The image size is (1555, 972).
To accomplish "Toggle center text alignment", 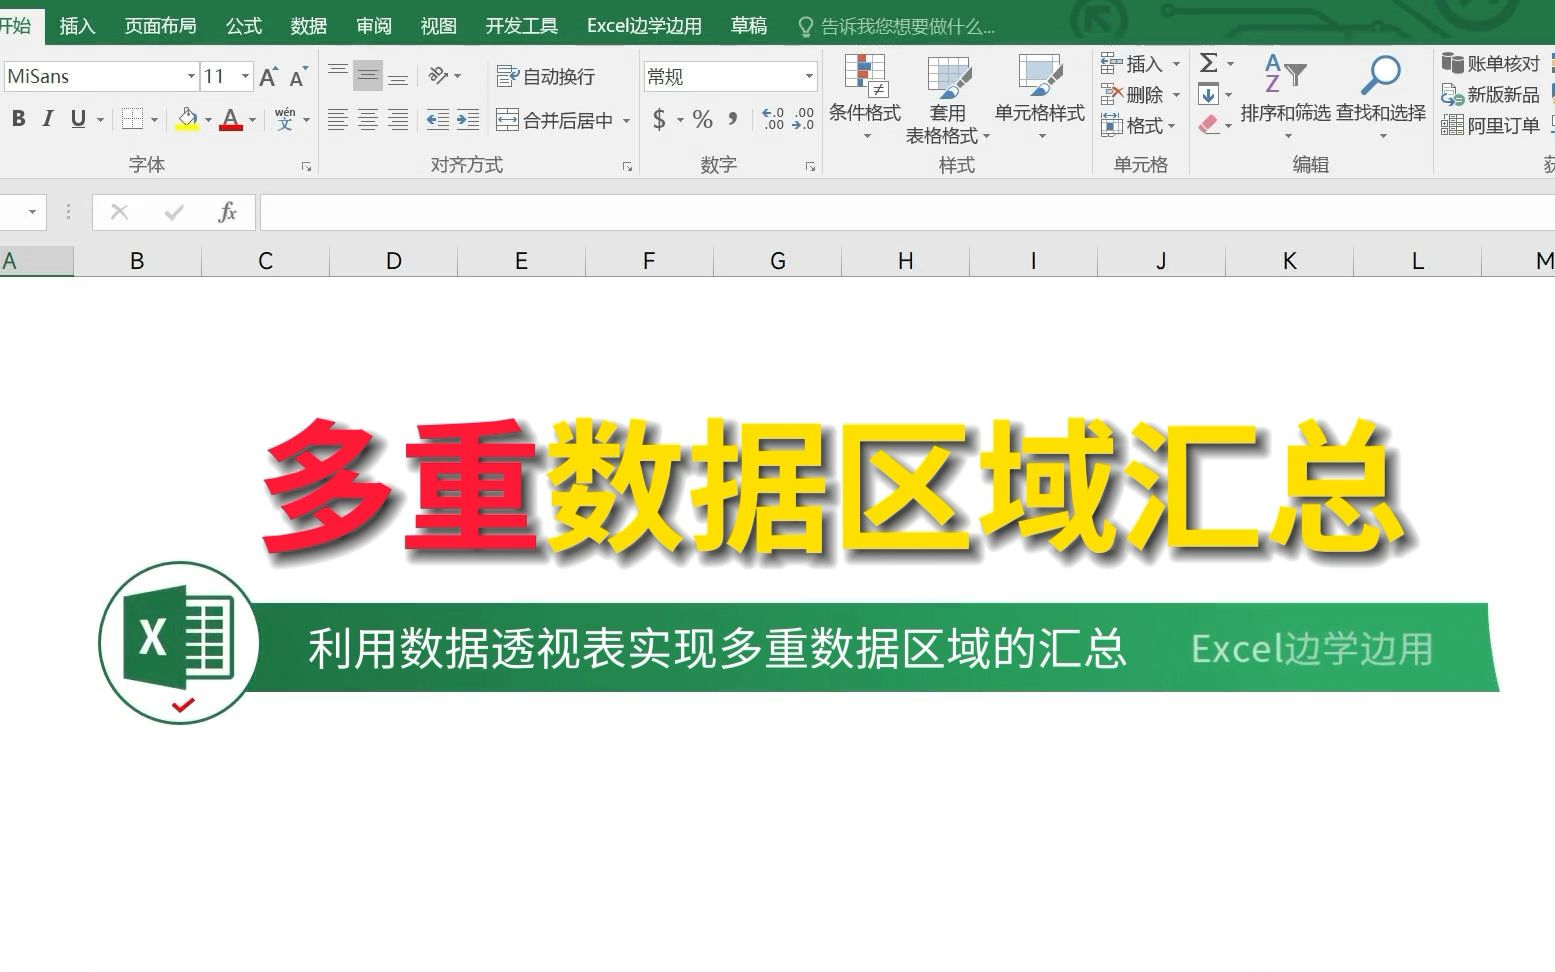I will coord(368,120).
